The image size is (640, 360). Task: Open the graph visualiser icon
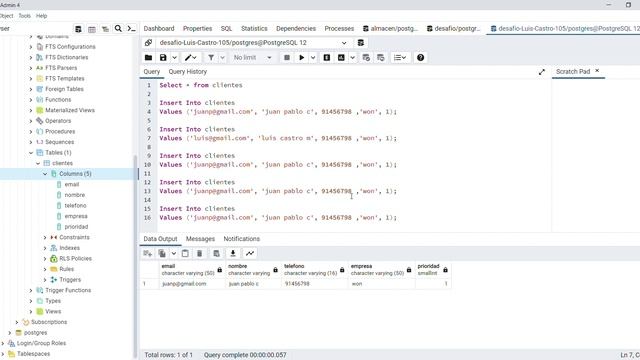[x=250, y=253]
